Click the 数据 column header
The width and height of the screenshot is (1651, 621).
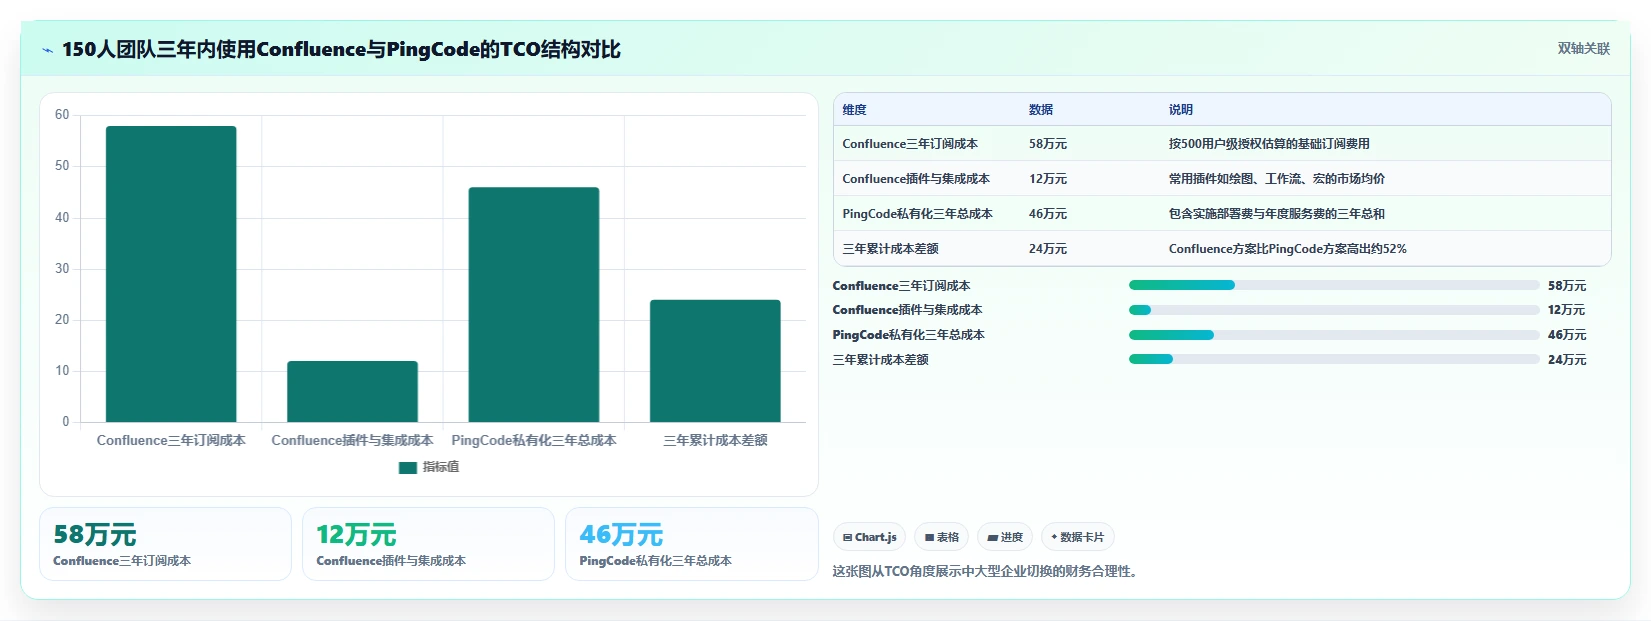tap(1041, 110)
